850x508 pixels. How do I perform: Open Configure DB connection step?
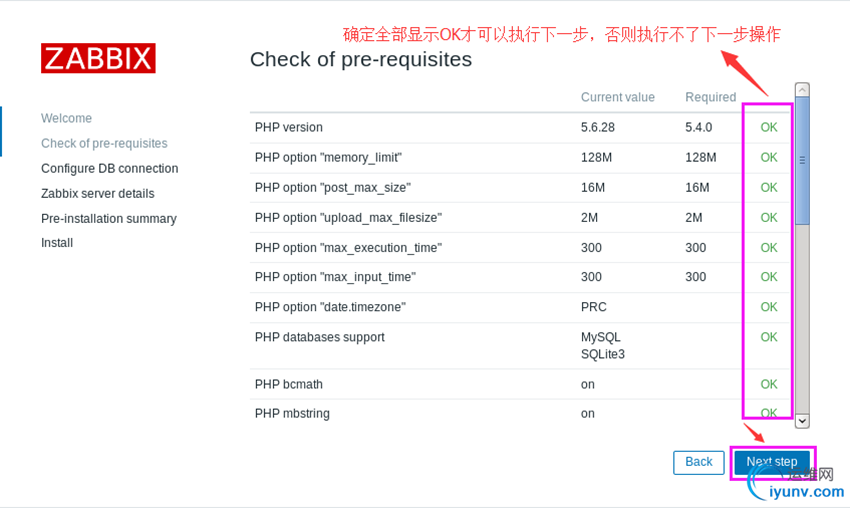click(x=109, y=168)
